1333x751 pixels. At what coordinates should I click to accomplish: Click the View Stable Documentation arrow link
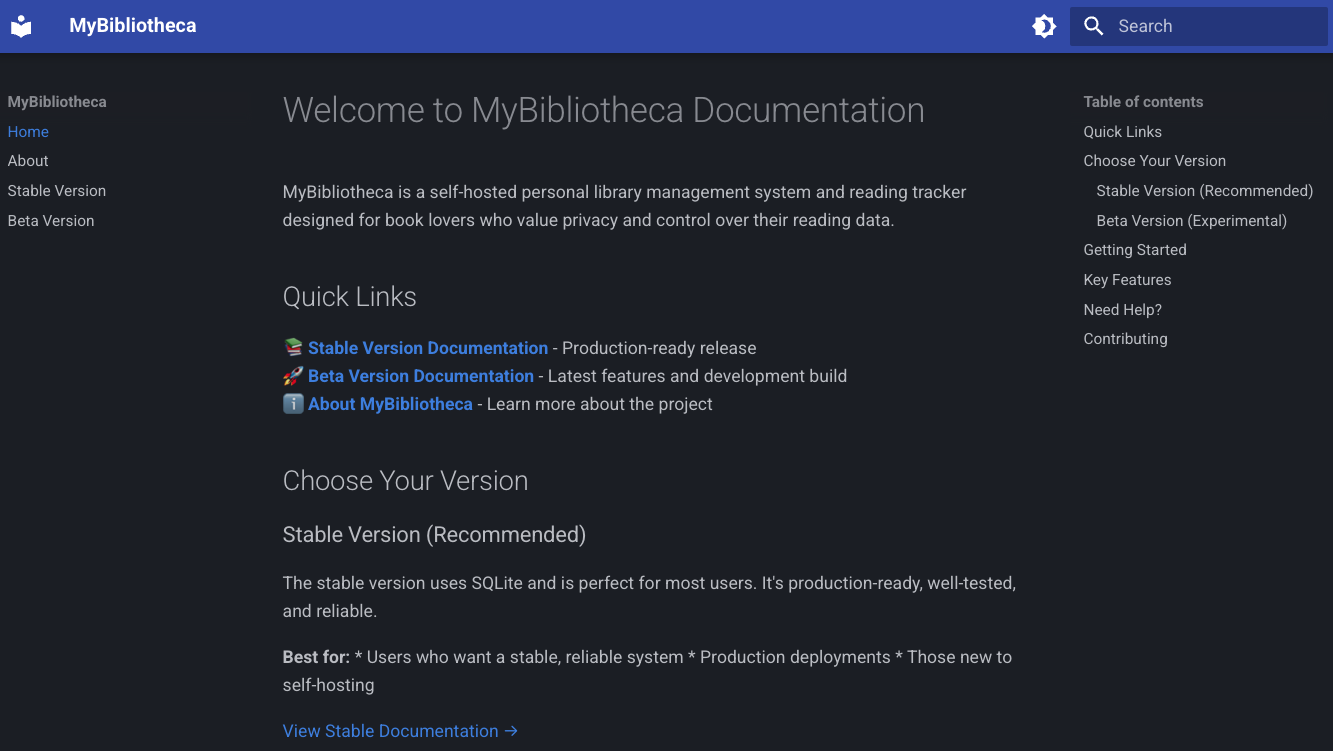pyautogui.click(x=399, y=731)
